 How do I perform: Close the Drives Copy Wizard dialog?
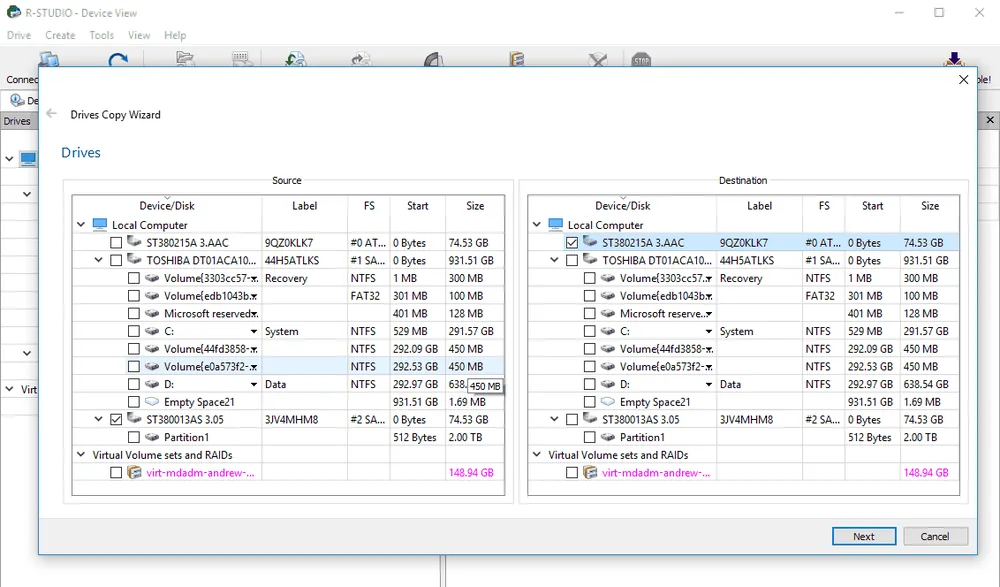click(x=963, y=80)
